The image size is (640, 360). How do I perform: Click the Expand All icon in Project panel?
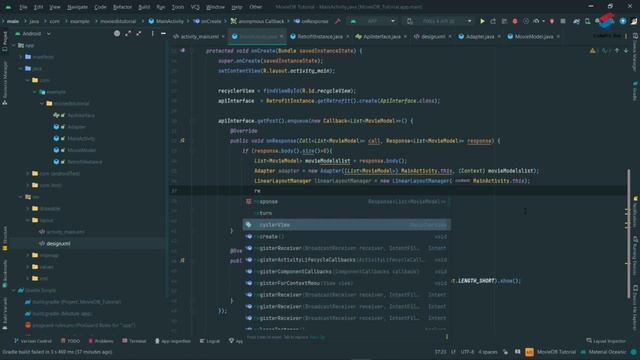coord(128,33)
